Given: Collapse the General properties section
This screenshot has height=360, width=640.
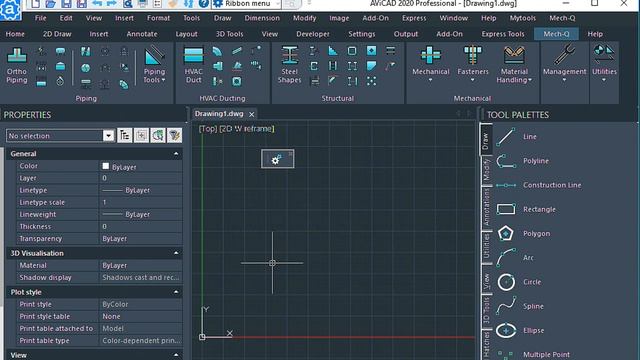Looking at the screenshot, I should (176, 154).
